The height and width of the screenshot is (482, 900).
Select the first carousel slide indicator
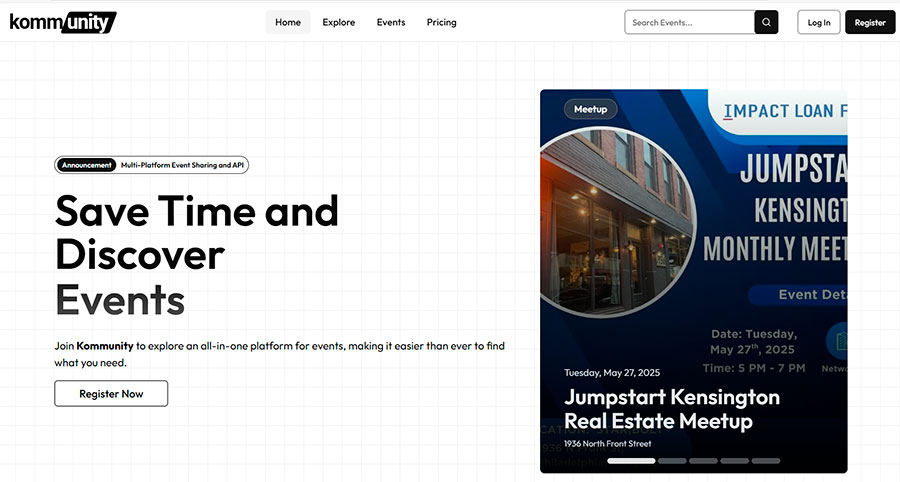[631, 461]
